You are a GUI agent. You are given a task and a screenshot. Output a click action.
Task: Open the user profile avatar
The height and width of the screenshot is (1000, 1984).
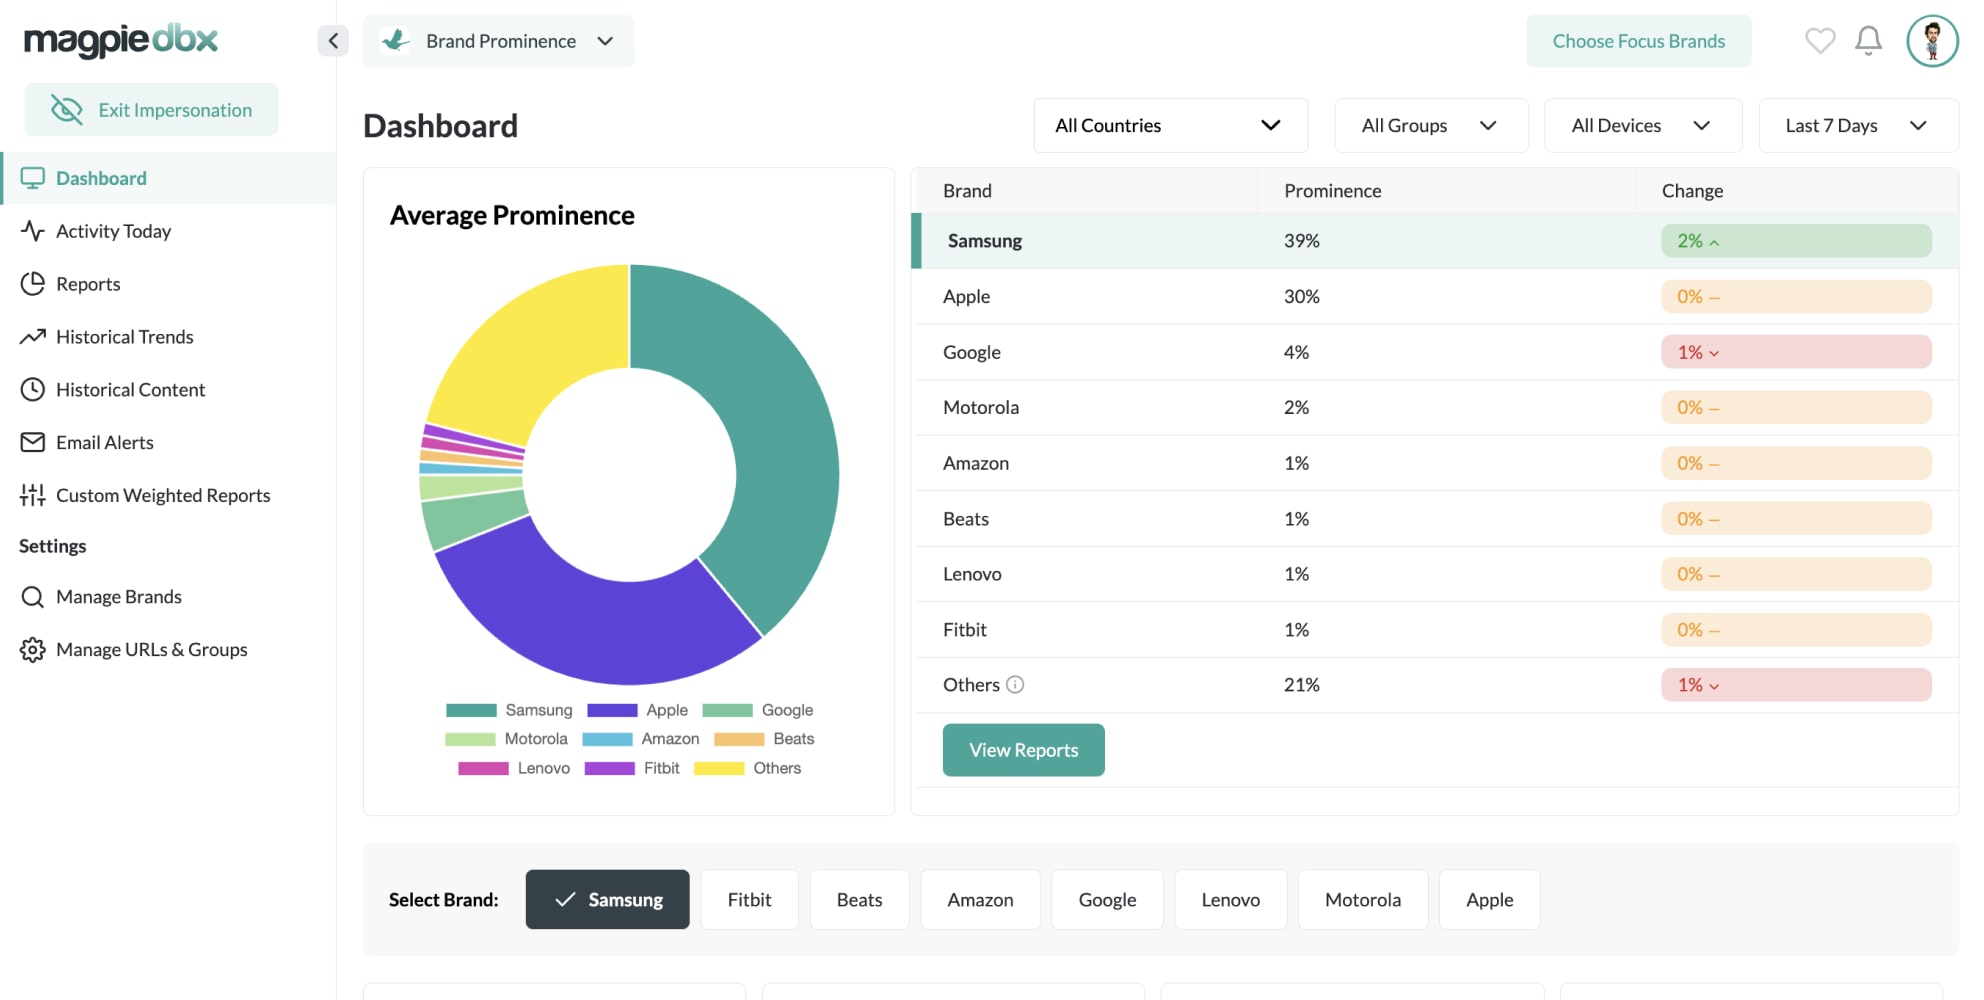[x=1932, y=41]
